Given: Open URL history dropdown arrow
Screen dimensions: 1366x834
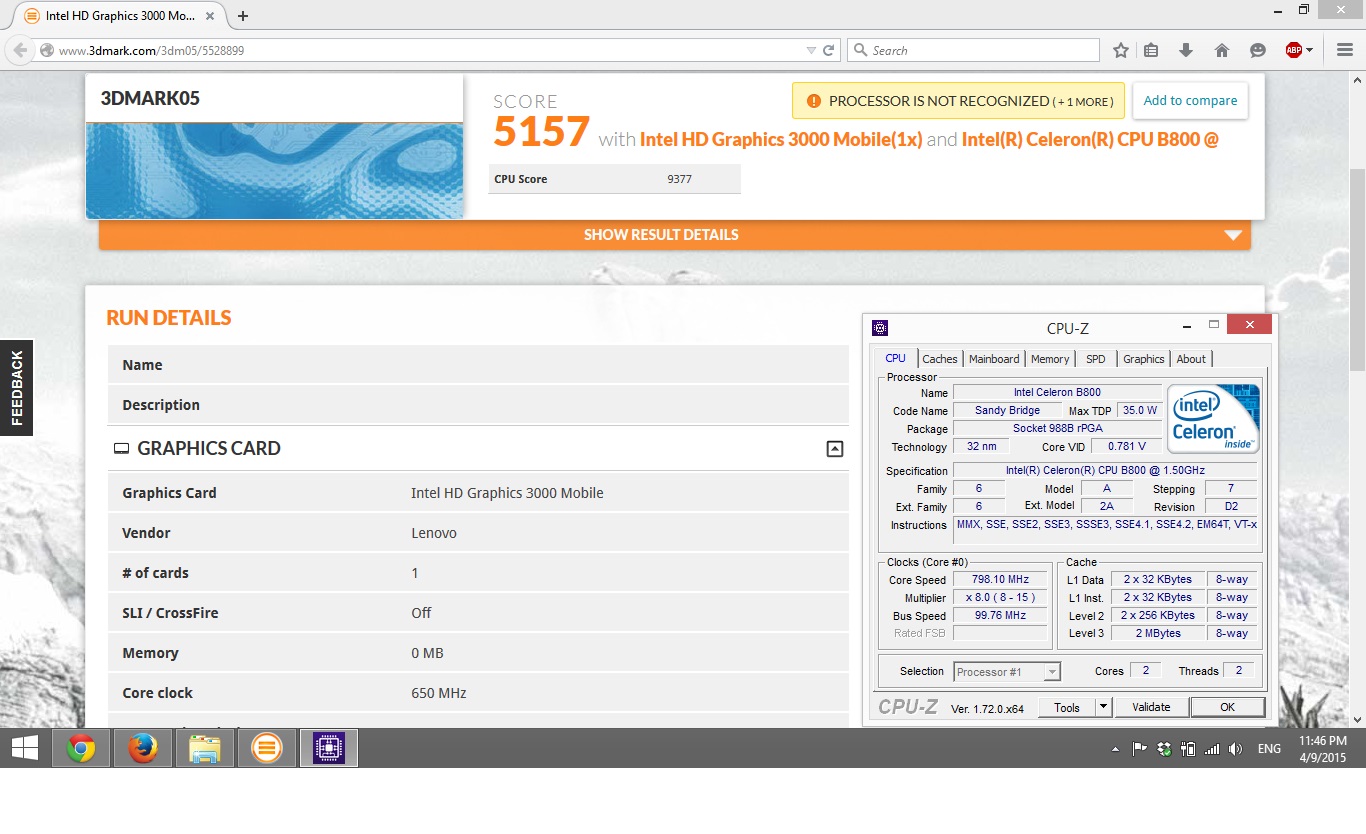Looking at the screenshot, I should point(811,50).
